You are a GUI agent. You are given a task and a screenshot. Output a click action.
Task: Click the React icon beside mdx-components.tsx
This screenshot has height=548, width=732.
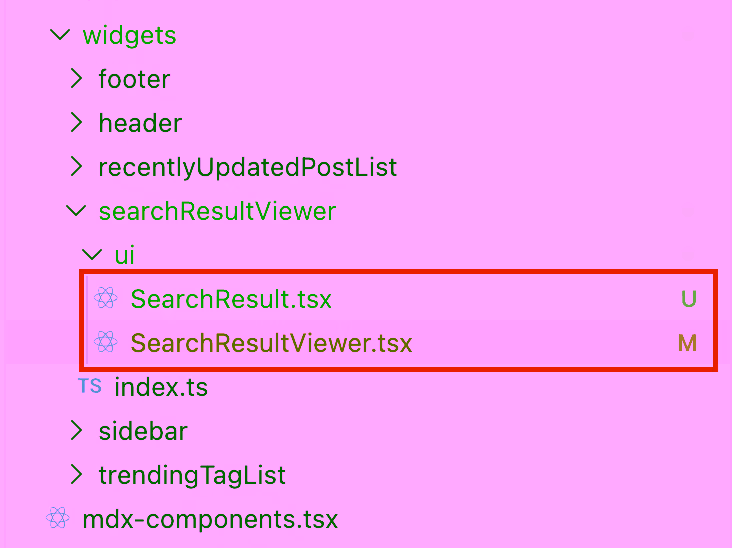(x=57, y=519)
